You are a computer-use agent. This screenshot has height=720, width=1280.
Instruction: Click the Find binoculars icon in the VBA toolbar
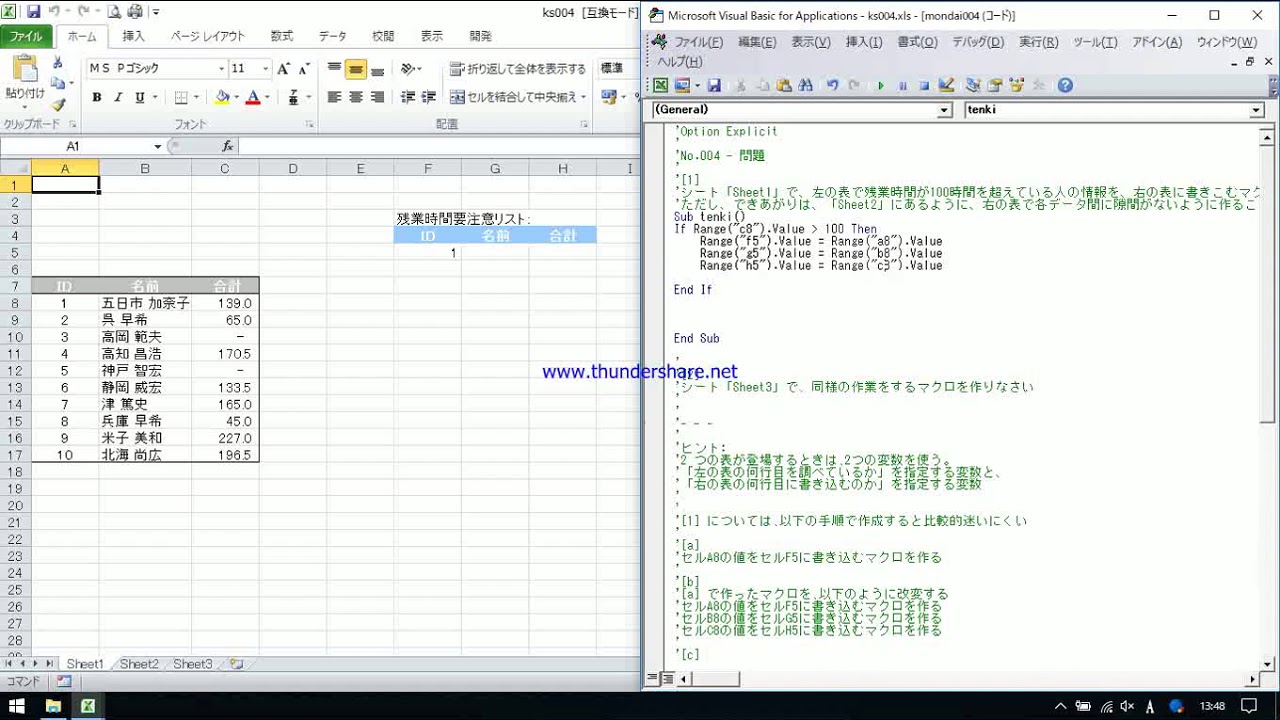[805, 86]
